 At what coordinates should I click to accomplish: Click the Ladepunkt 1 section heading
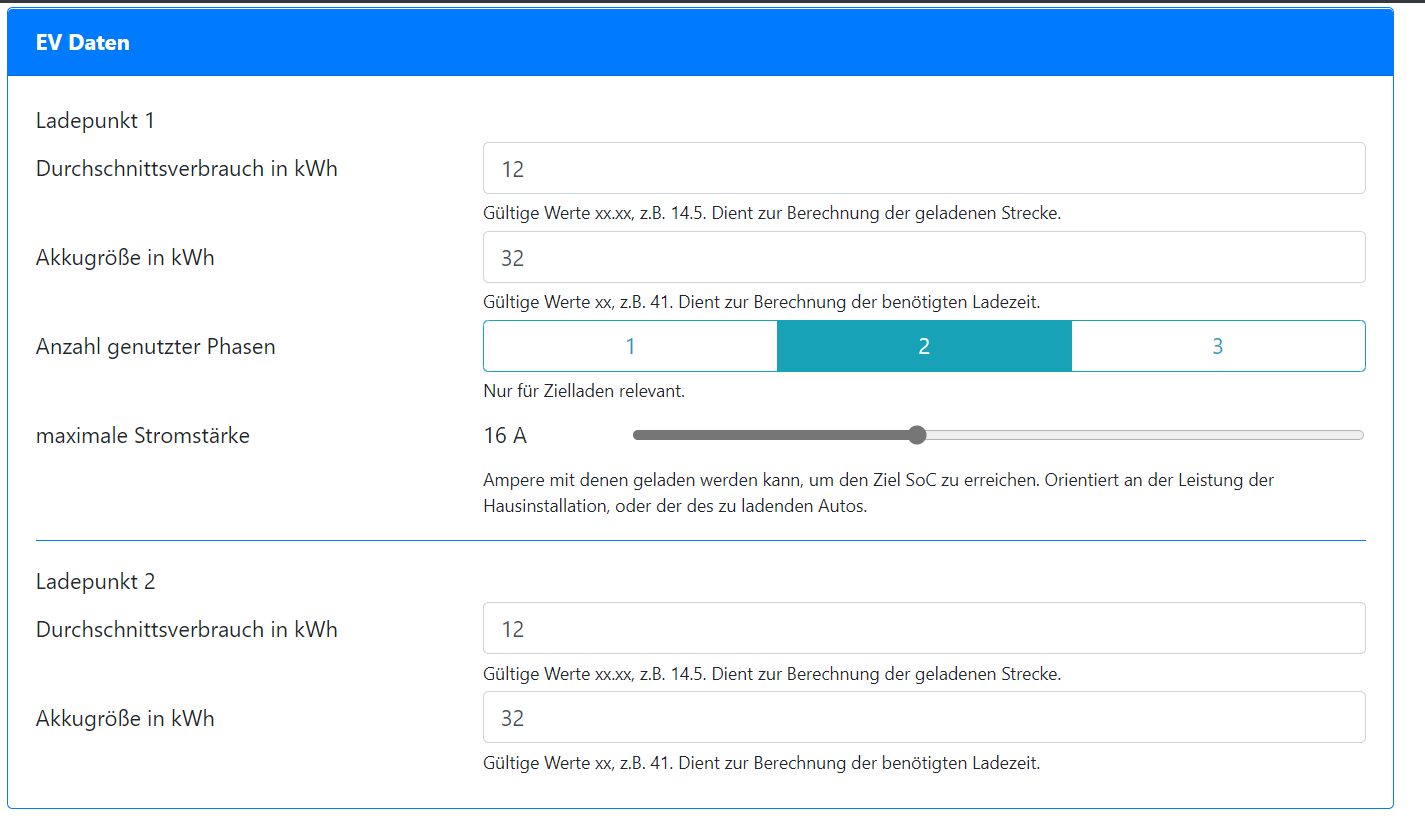[95, 120]
